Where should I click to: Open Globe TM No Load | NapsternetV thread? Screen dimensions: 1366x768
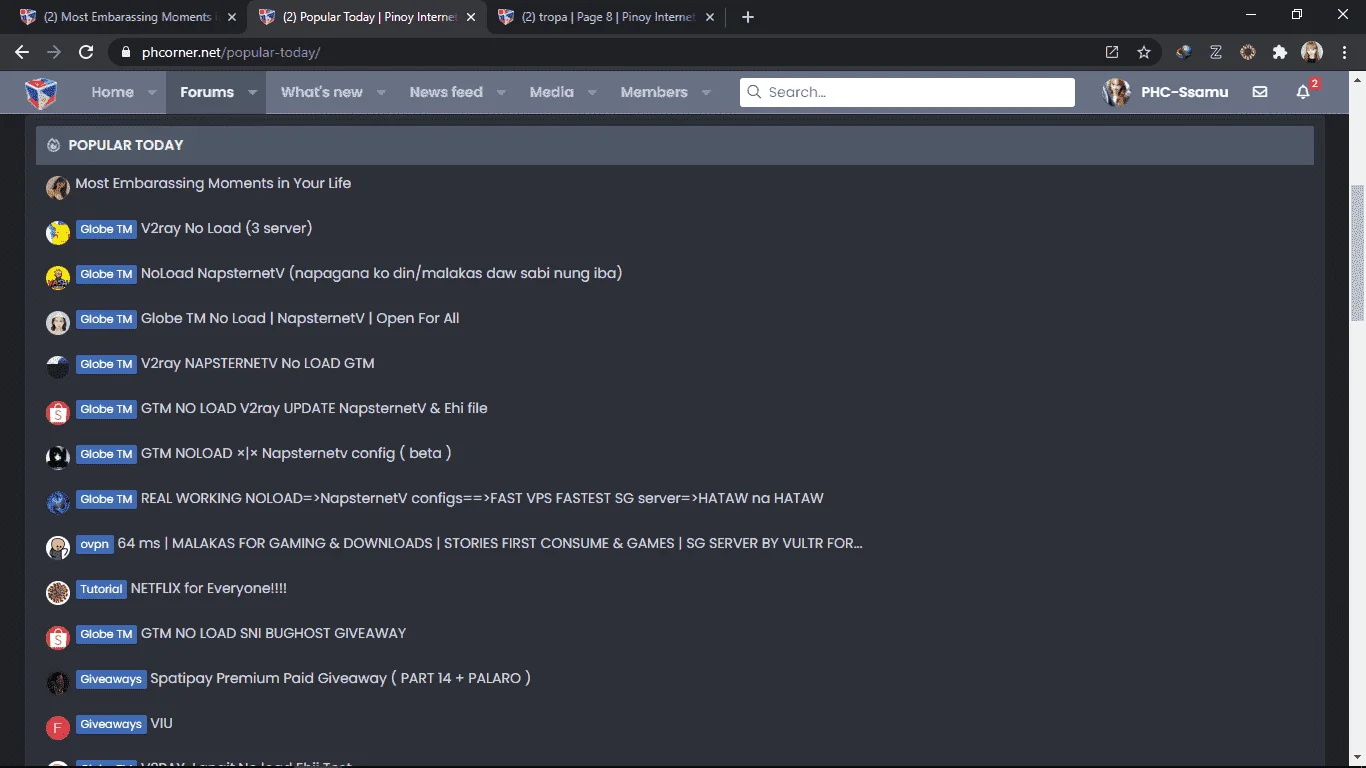click(x=300, y=318)
